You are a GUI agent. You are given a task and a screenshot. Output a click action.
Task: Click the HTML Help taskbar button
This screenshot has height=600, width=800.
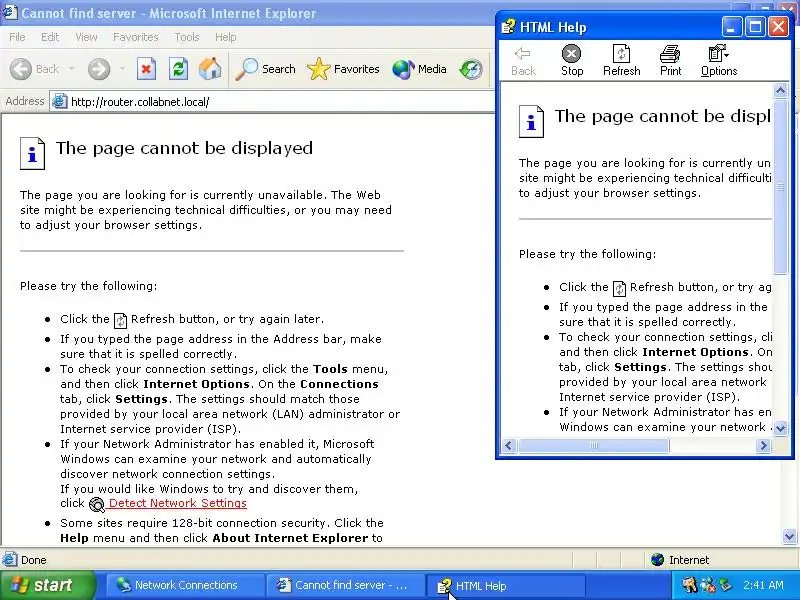(x=505, y=585)
